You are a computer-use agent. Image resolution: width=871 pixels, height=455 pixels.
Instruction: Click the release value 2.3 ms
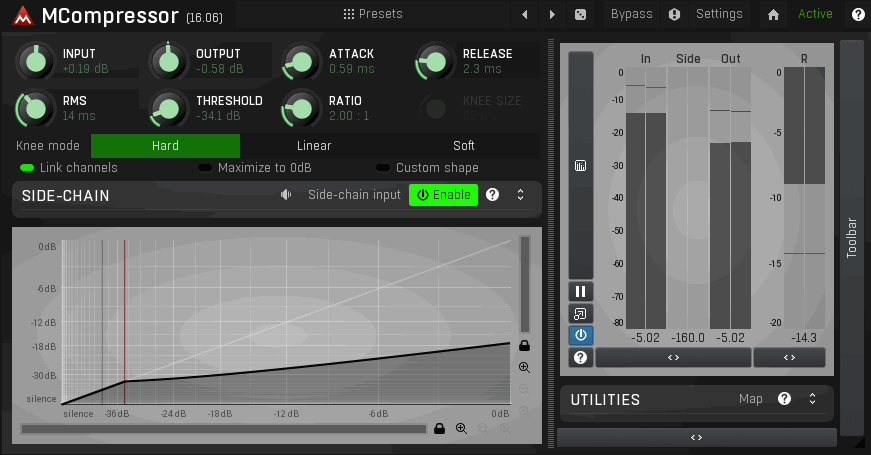[482, 69]
